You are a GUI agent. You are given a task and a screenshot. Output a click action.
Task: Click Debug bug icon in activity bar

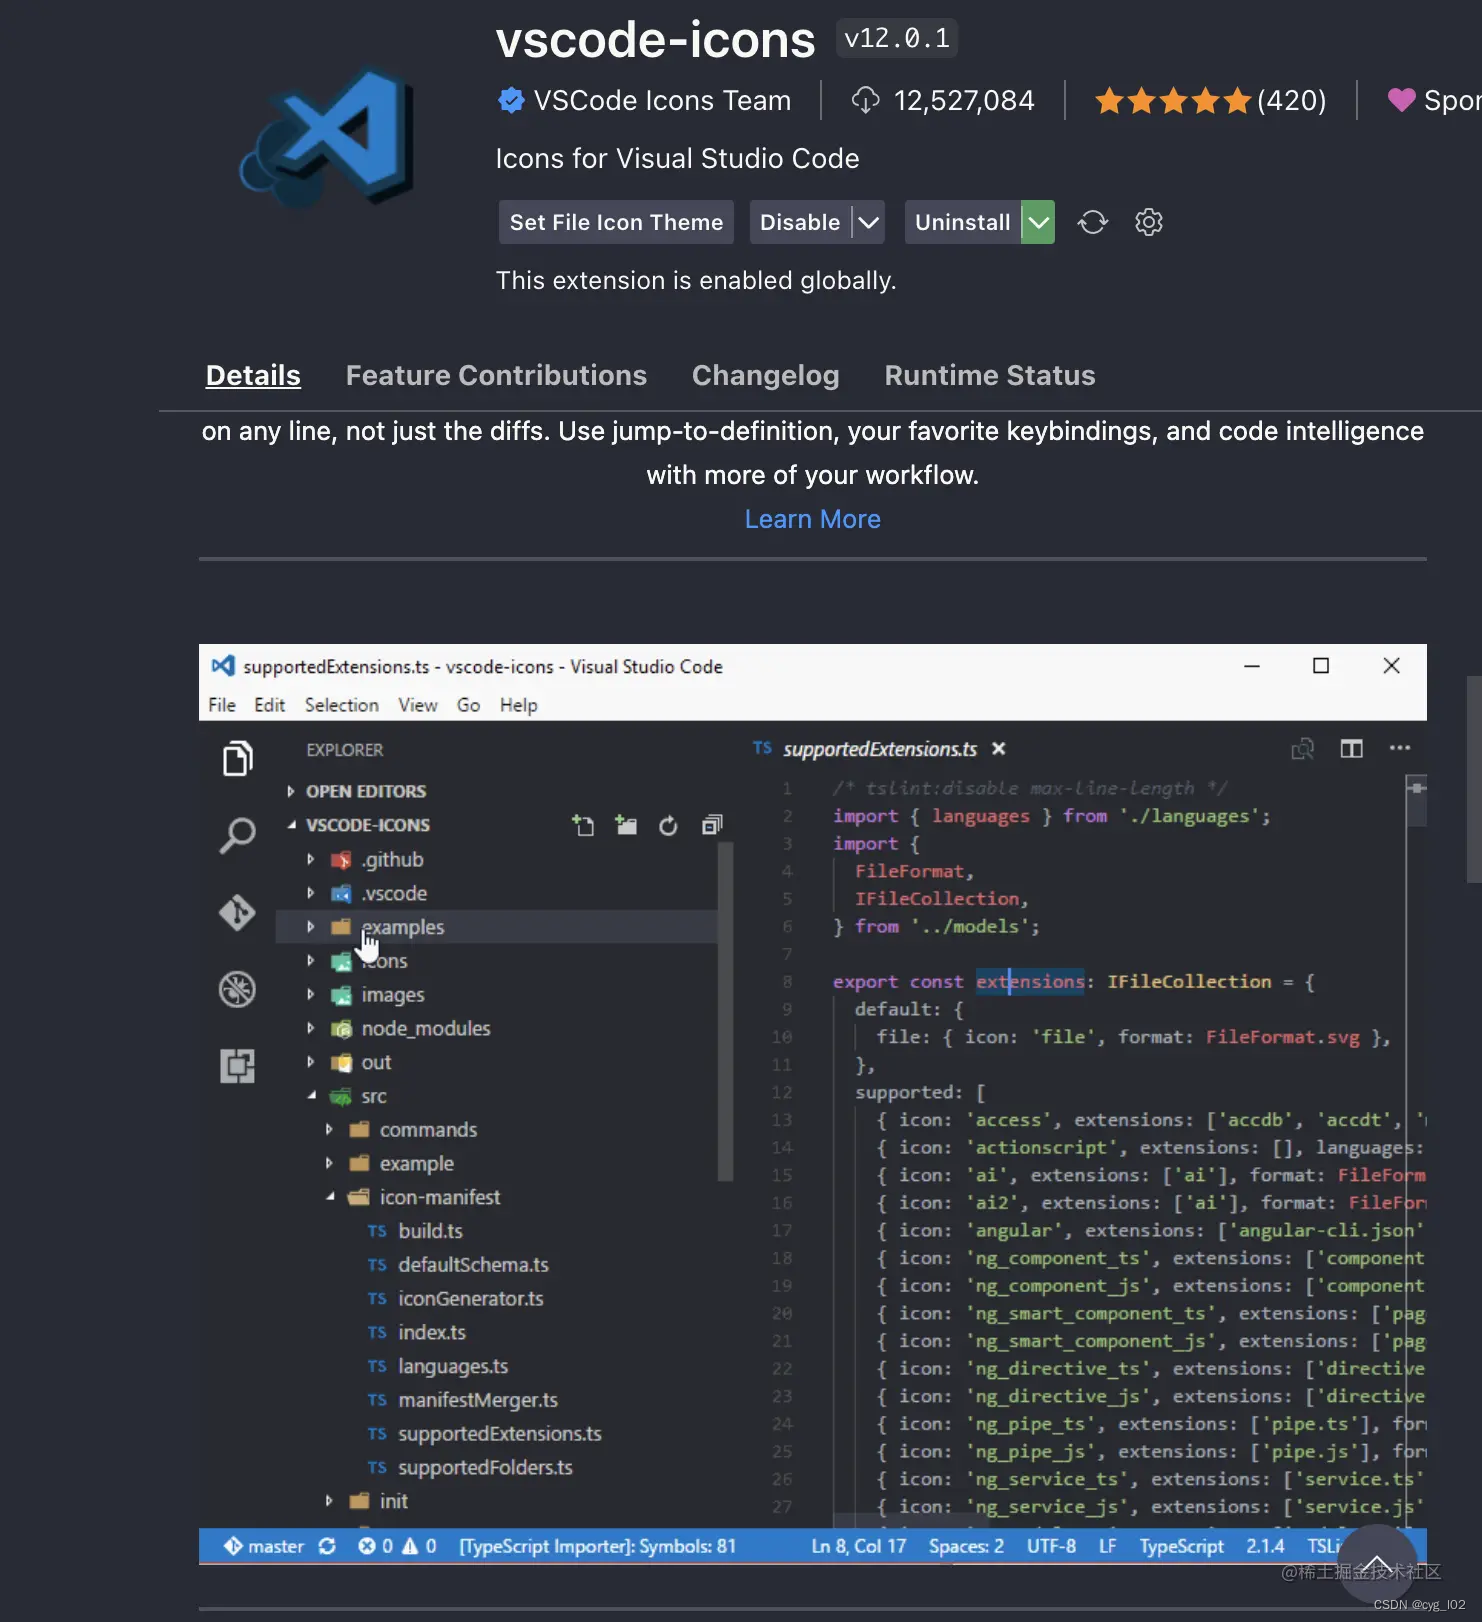237,989
